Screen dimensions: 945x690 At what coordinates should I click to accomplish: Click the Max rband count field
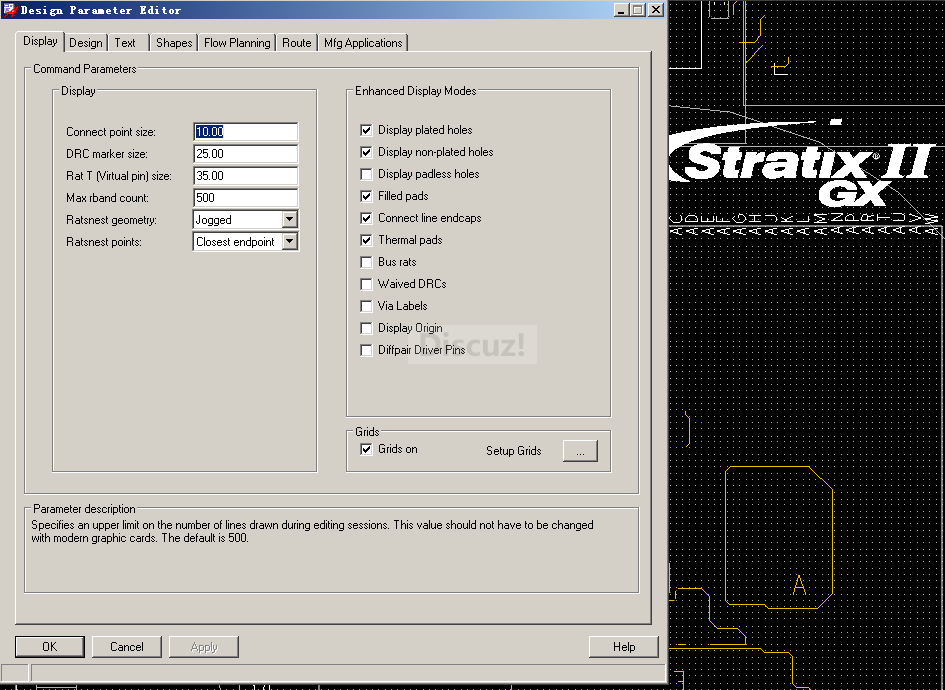pos(246,198)
